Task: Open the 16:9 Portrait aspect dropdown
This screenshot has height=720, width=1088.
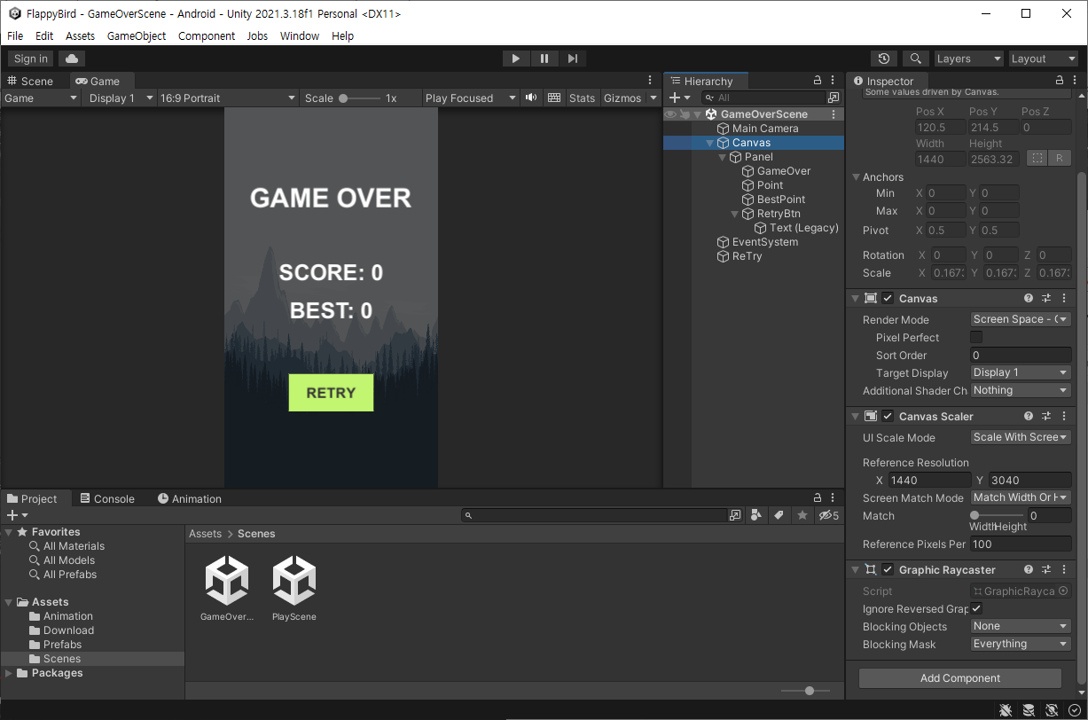Action: click(x=228, y=98)
